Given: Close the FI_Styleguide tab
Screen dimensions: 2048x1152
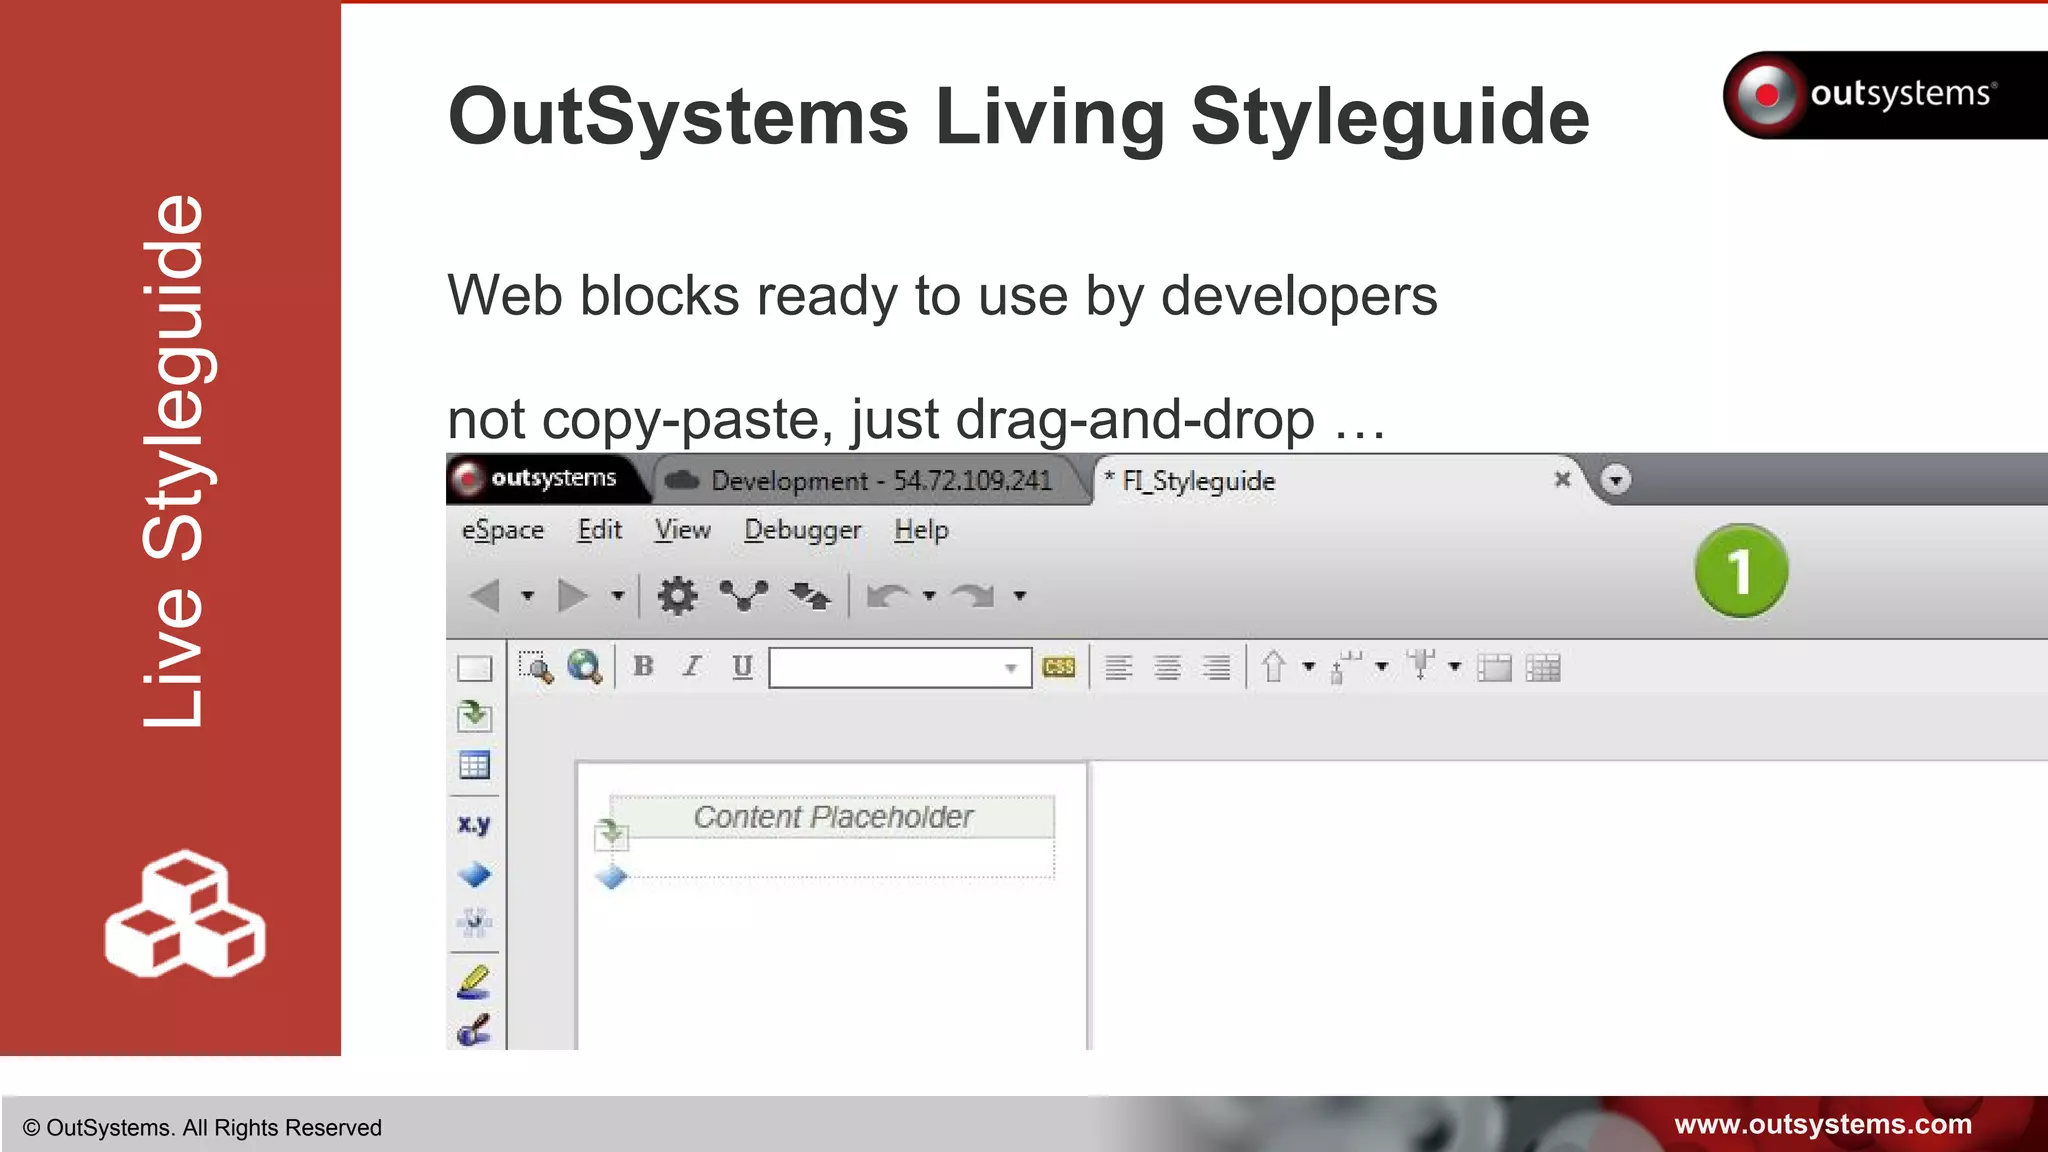Looking at the screenshot, I should point(1563,480).
